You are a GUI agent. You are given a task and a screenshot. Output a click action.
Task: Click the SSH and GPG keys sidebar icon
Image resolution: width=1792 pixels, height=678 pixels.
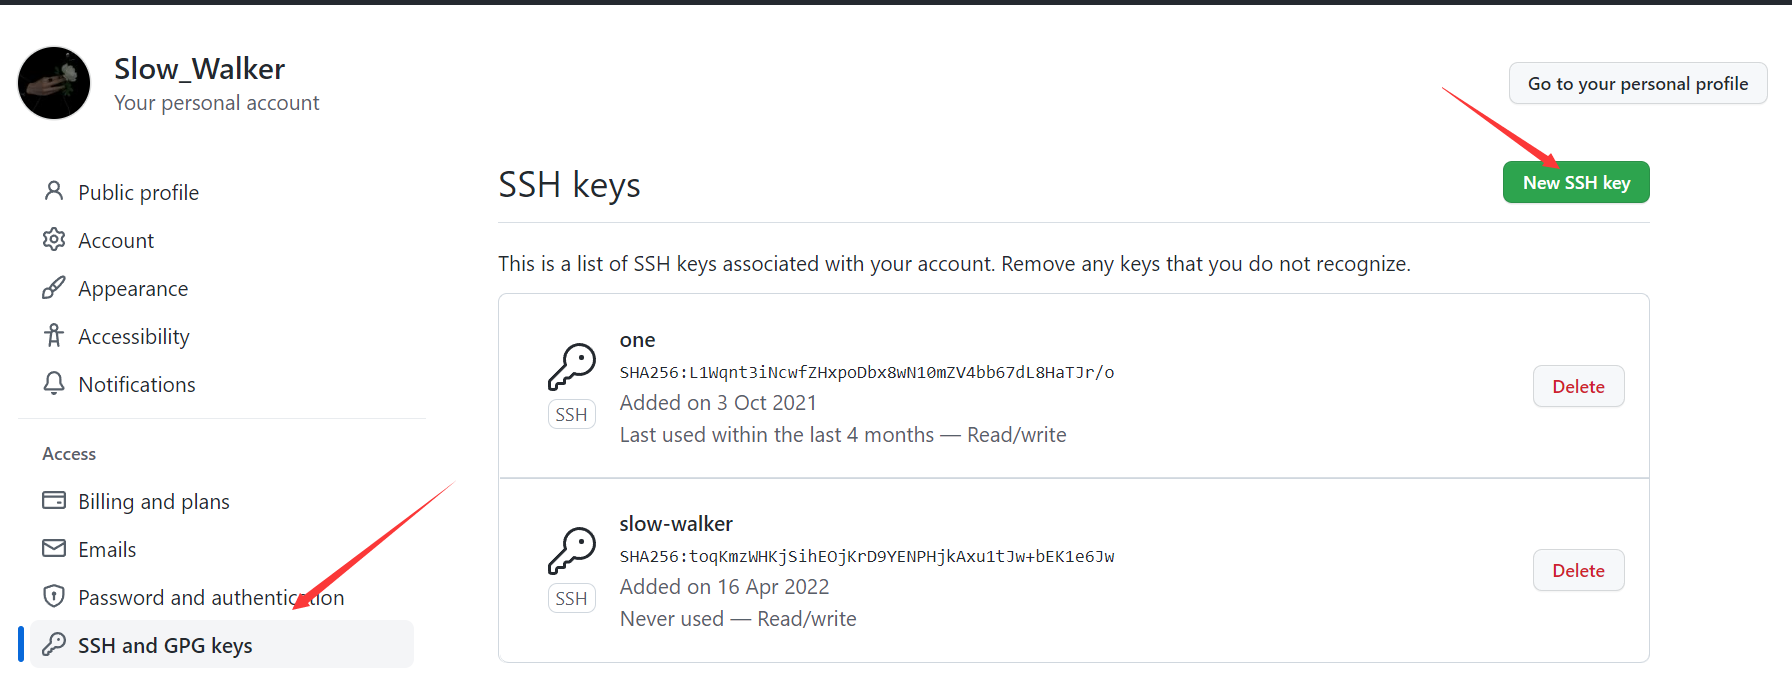click(x=54, y=645)
